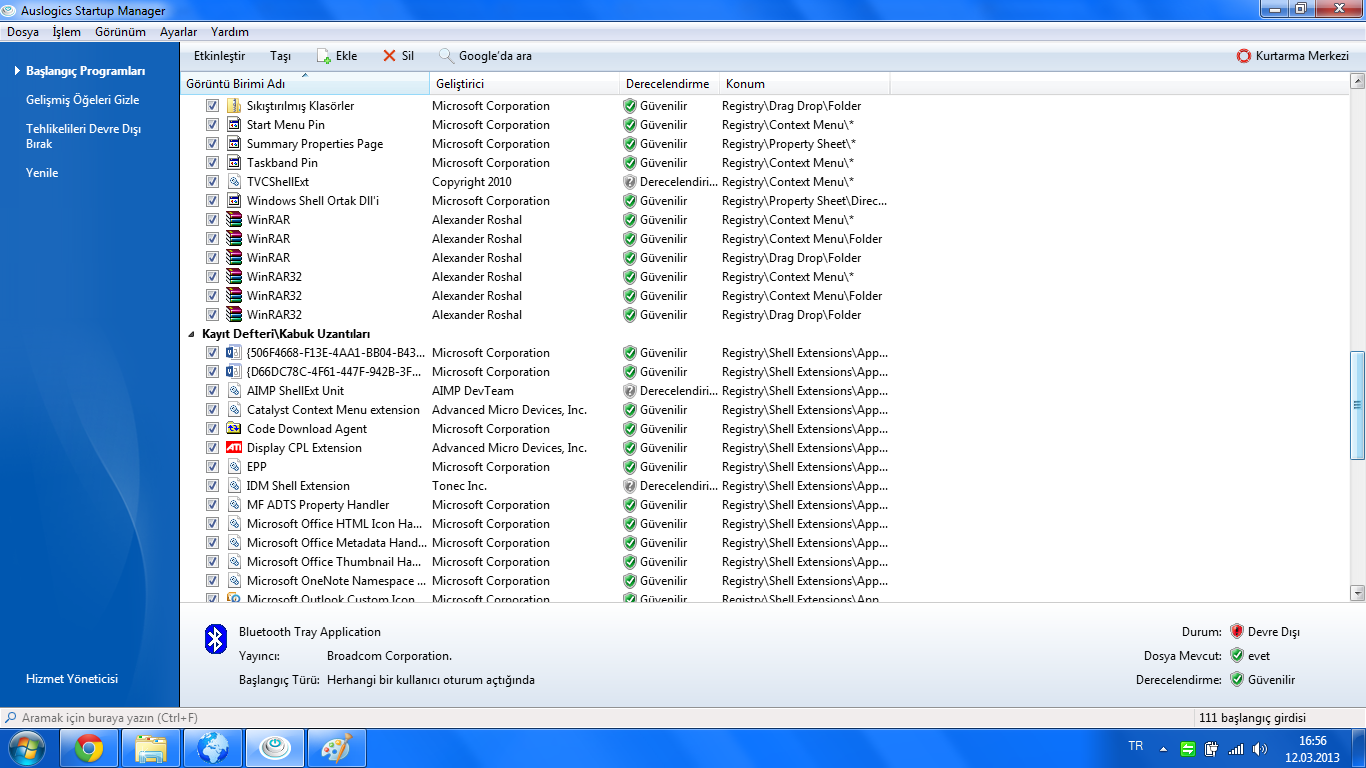
Task: Click the Word icon of {506F4668-F13E... entry
Action: click(x=234, y=353)
